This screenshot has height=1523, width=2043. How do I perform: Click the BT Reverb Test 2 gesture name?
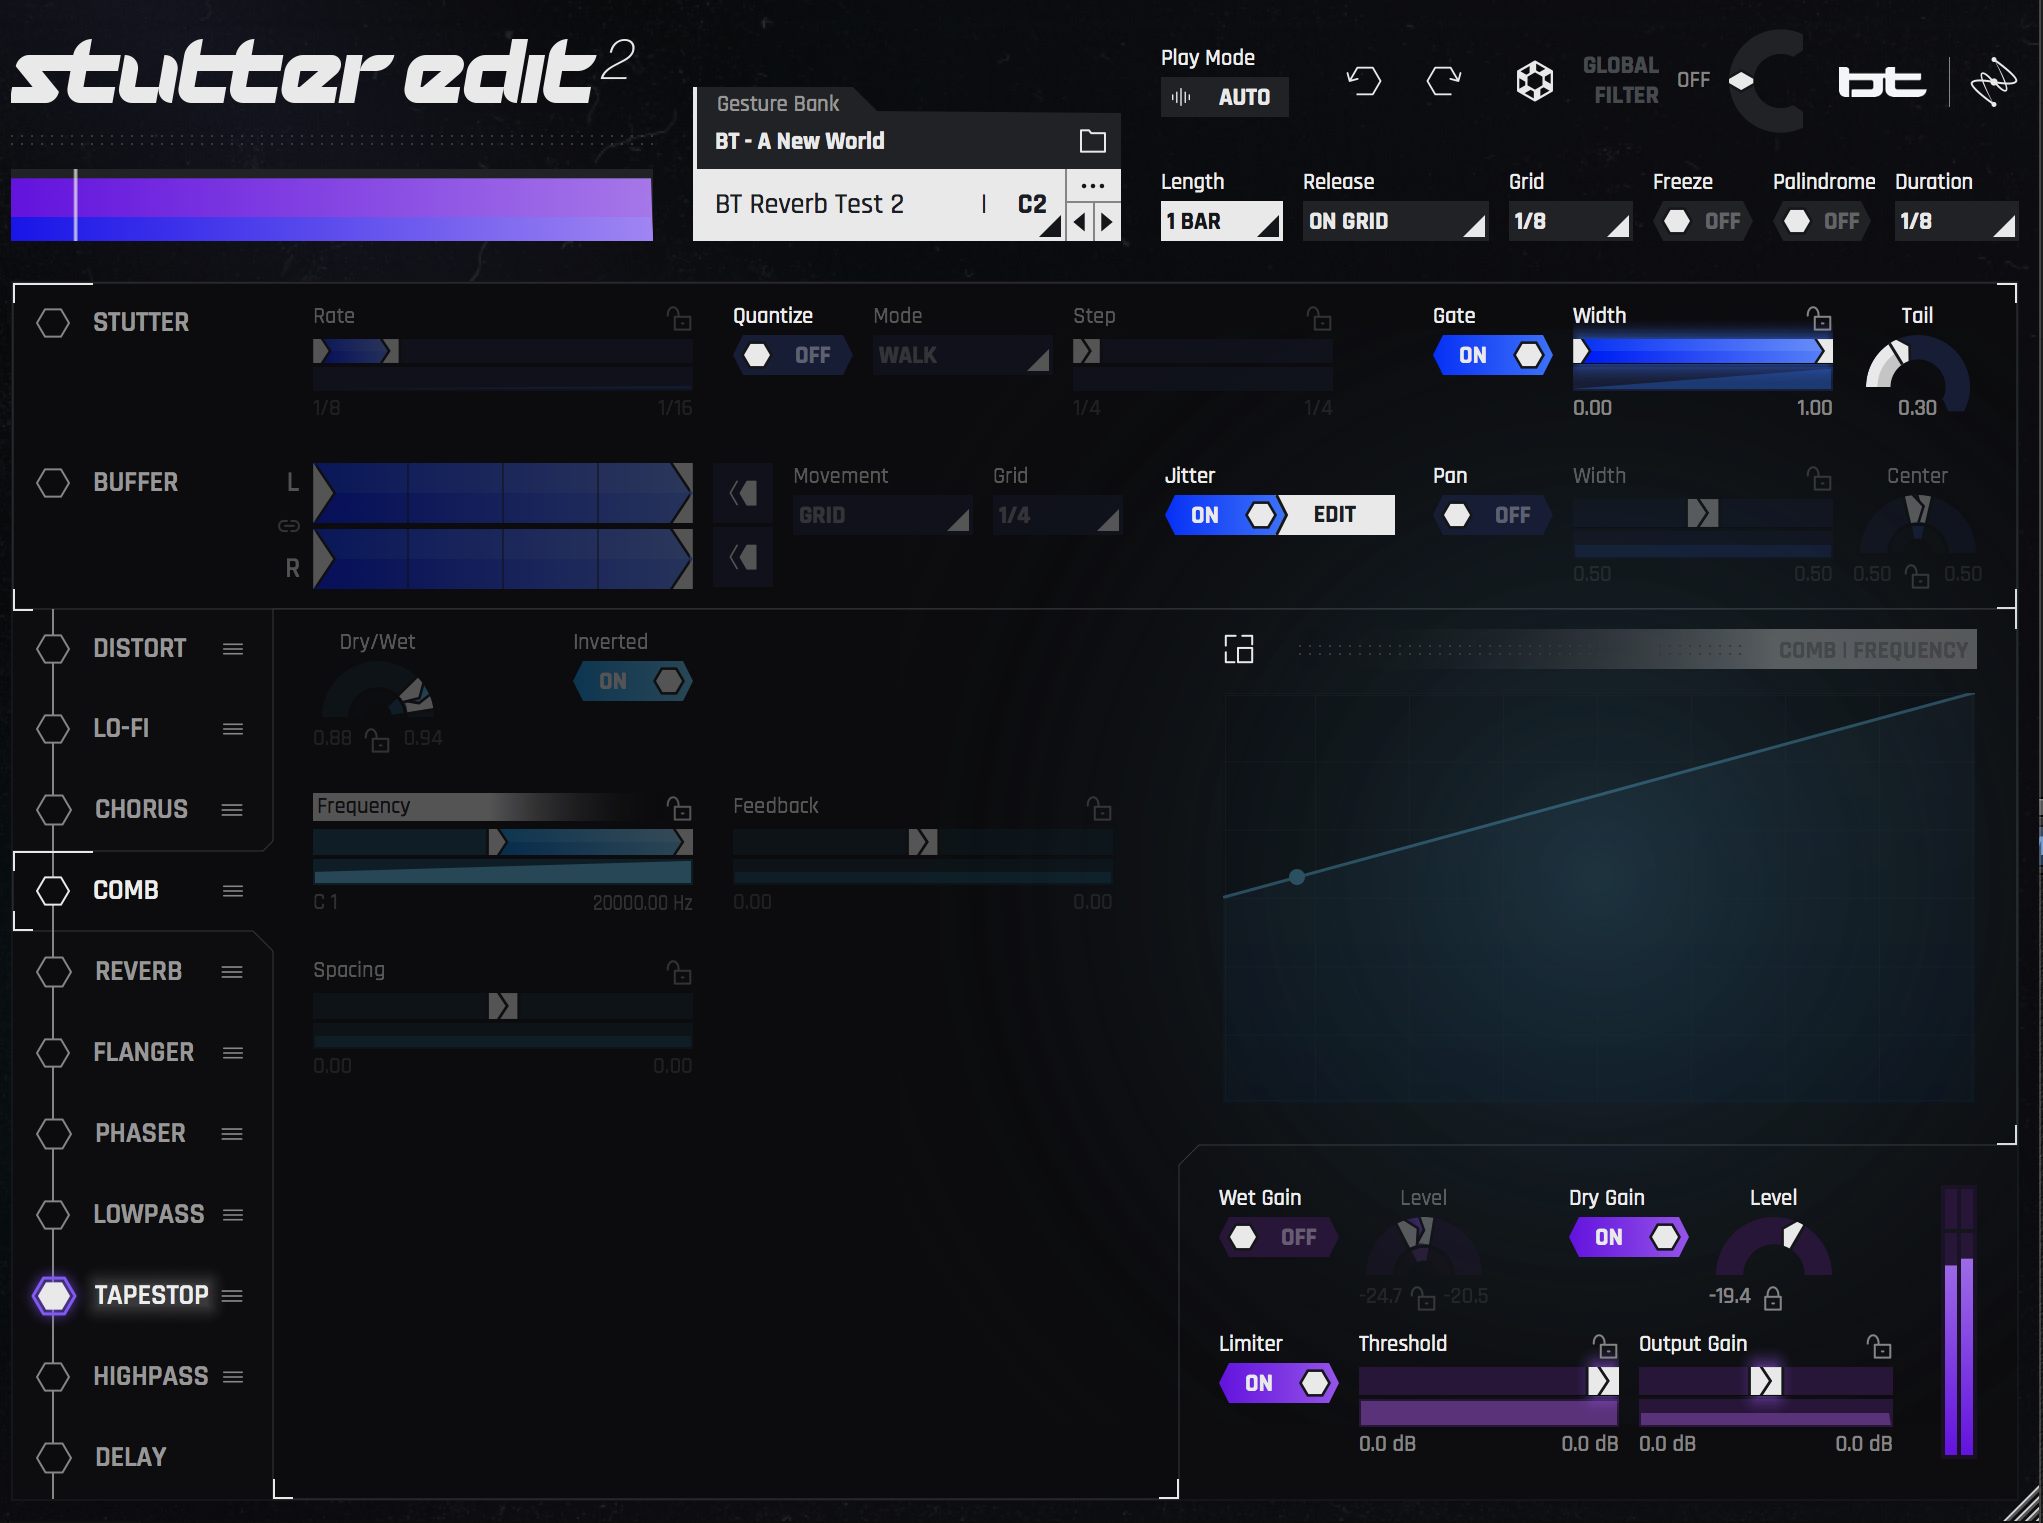[x=809, y=204]
